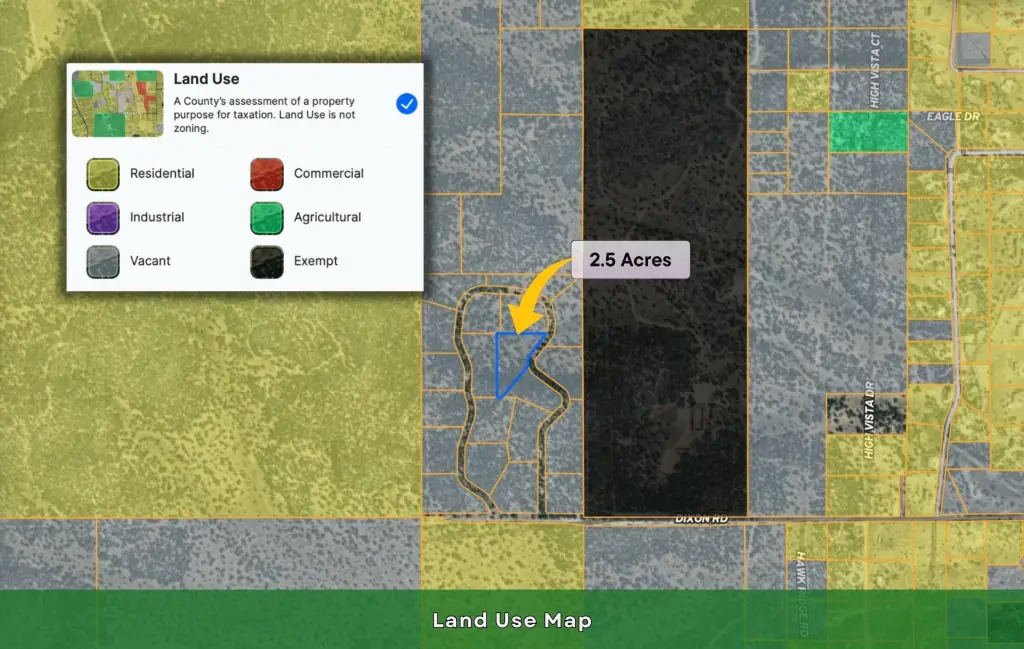Select the Agricultural green color swatch
This screenshot has height=649, width=1024.
click(267, 218)
